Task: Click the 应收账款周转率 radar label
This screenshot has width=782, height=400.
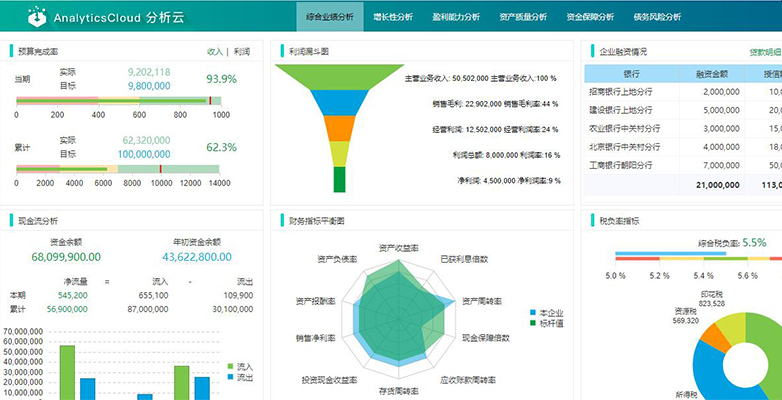Action: [x=468, y=380]
